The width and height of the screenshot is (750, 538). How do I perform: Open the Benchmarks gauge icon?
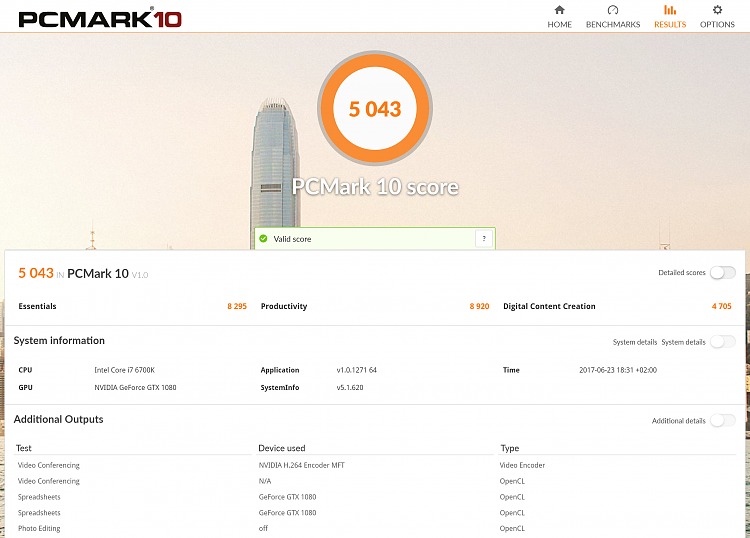[x=613, y=10]
